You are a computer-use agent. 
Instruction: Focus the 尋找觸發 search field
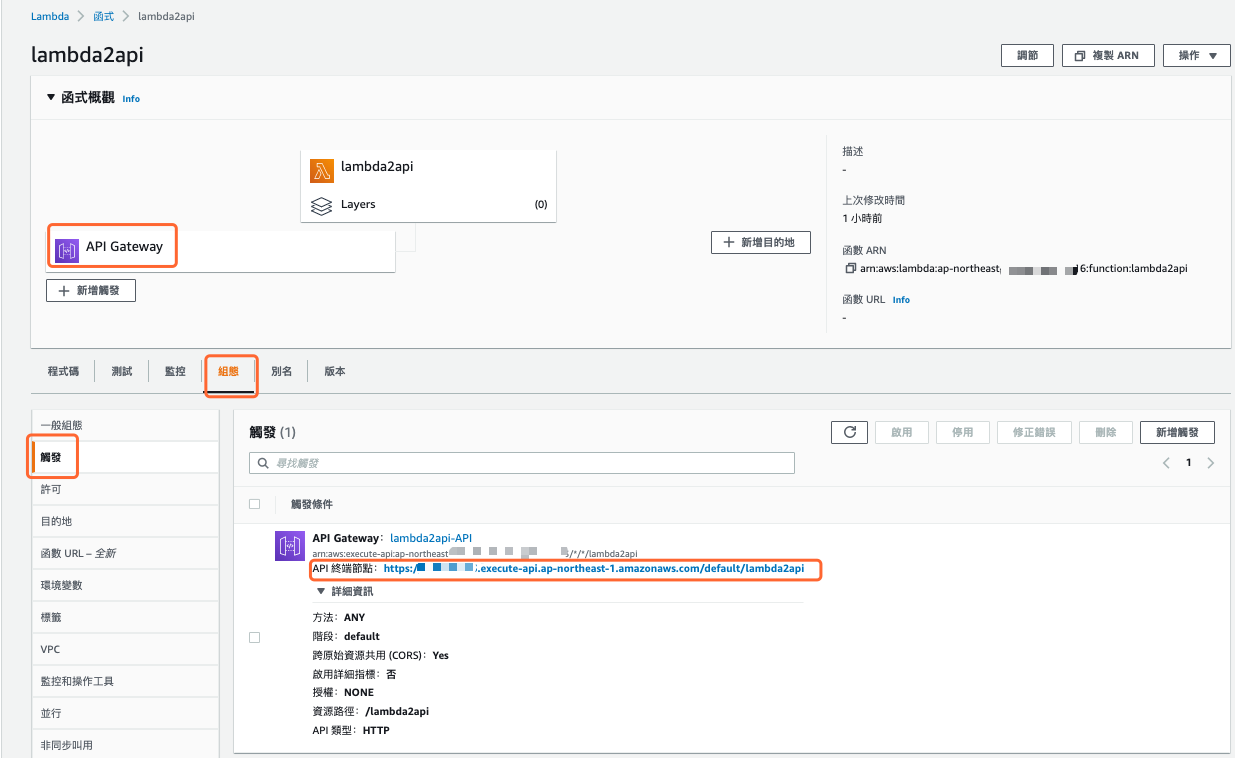(x=522, y=463)
